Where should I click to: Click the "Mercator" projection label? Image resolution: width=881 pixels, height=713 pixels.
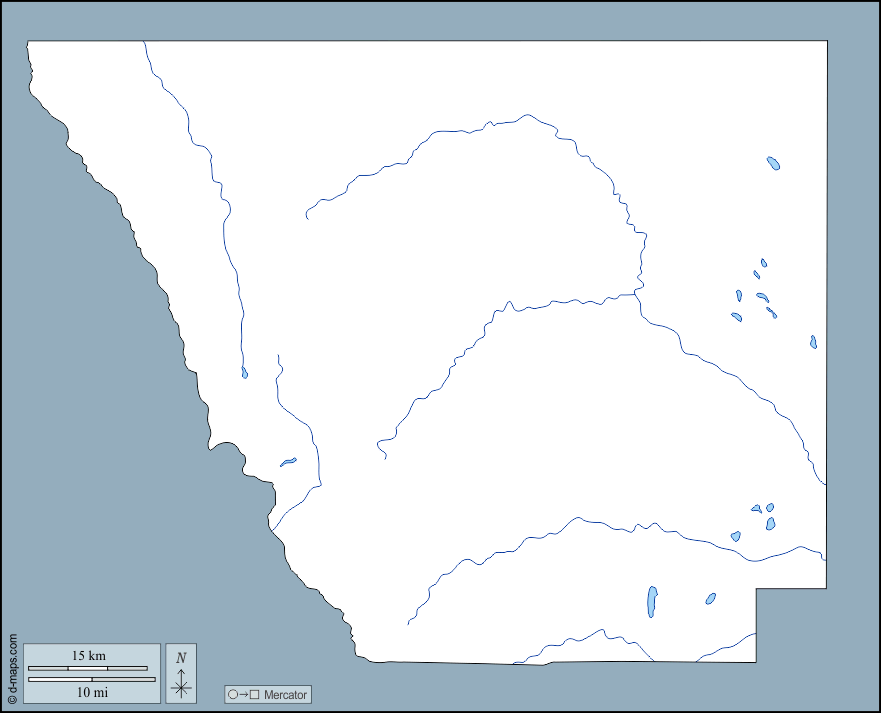[x=284, y=695]
